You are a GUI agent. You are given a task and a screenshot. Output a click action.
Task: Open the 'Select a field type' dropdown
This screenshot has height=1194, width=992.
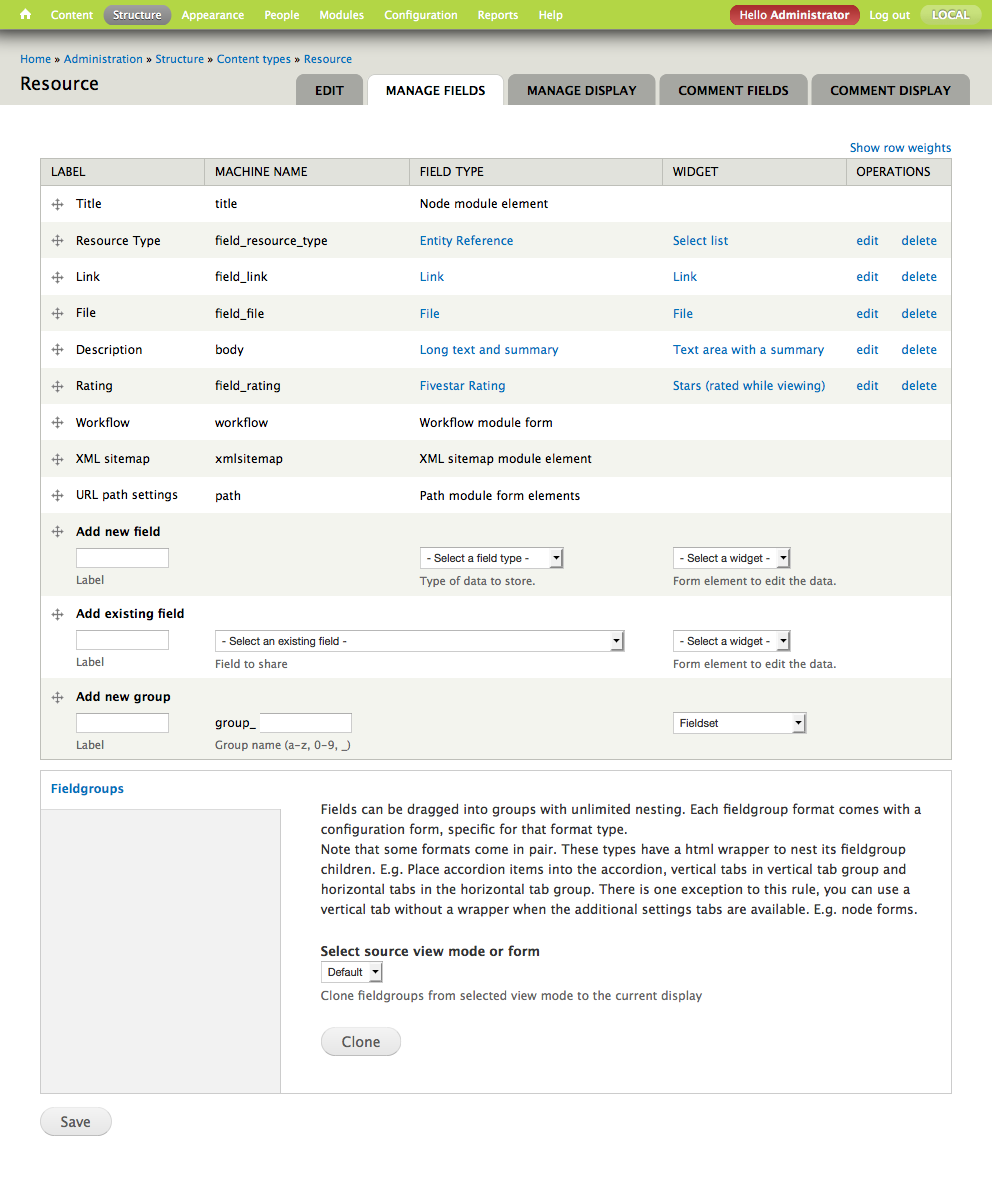pos(492,558)
